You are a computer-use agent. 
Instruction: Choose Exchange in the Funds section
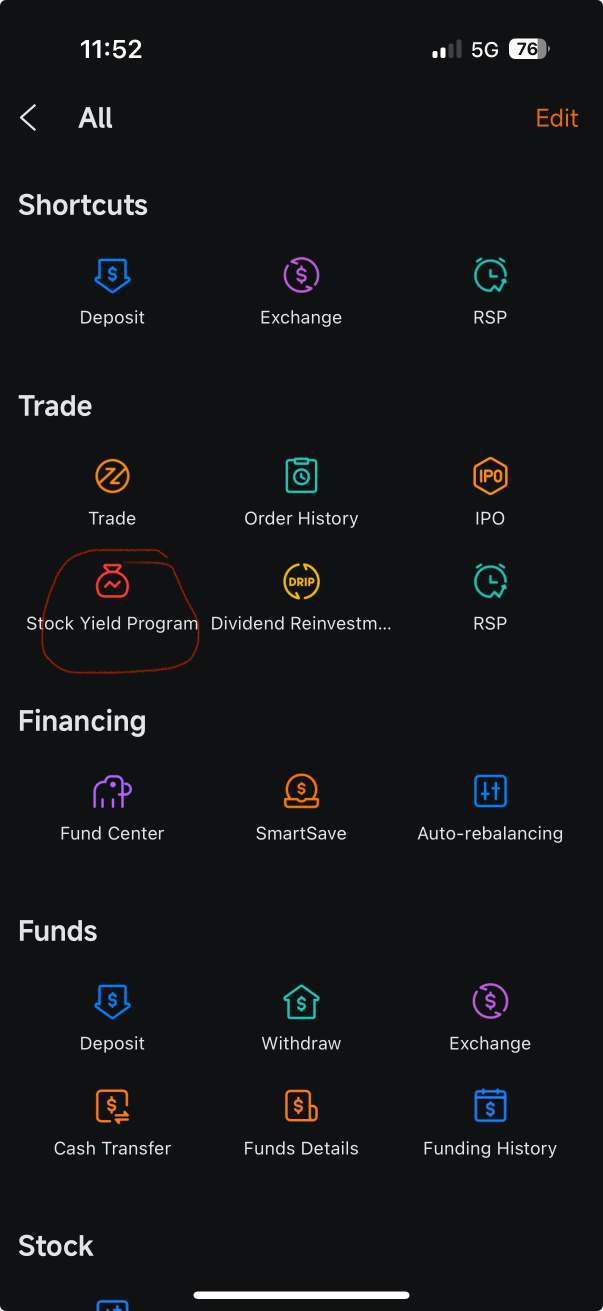point(490,1001)
